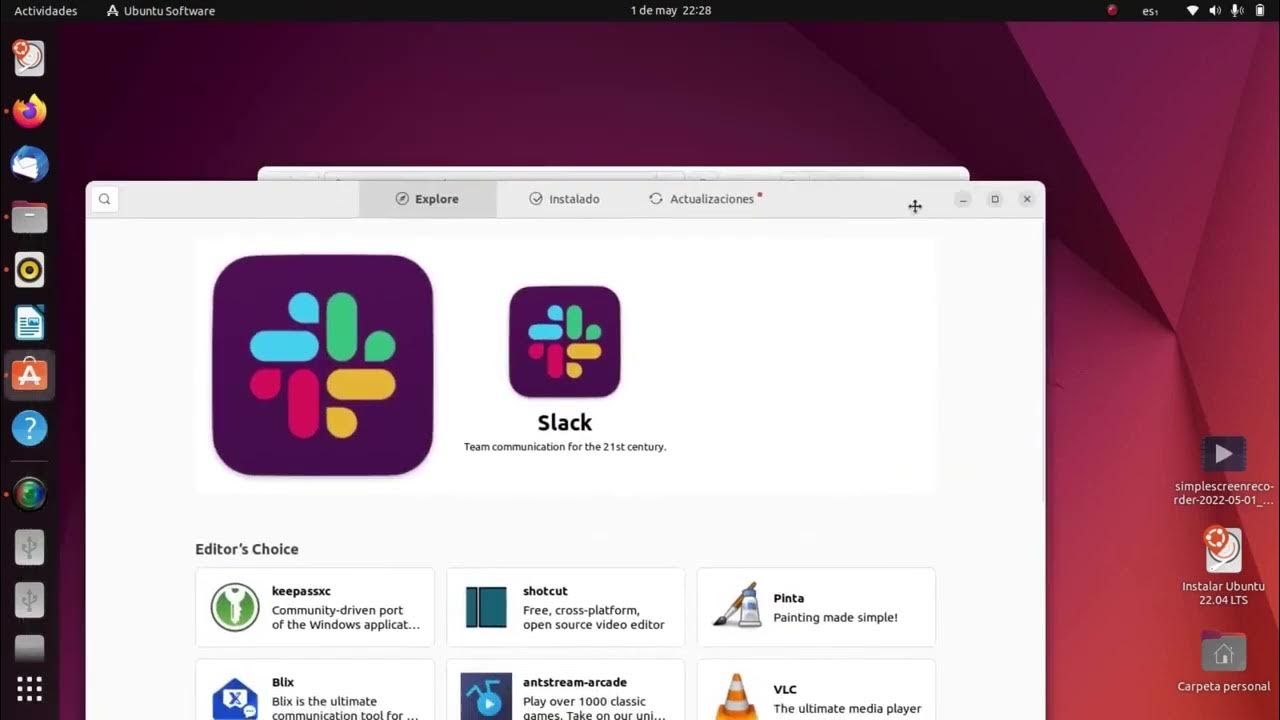Click the first USB drive dock icon
Image resolution: width=1280 pixels, height=720 pixels.
pyautogui.click(x=29, y=547)
